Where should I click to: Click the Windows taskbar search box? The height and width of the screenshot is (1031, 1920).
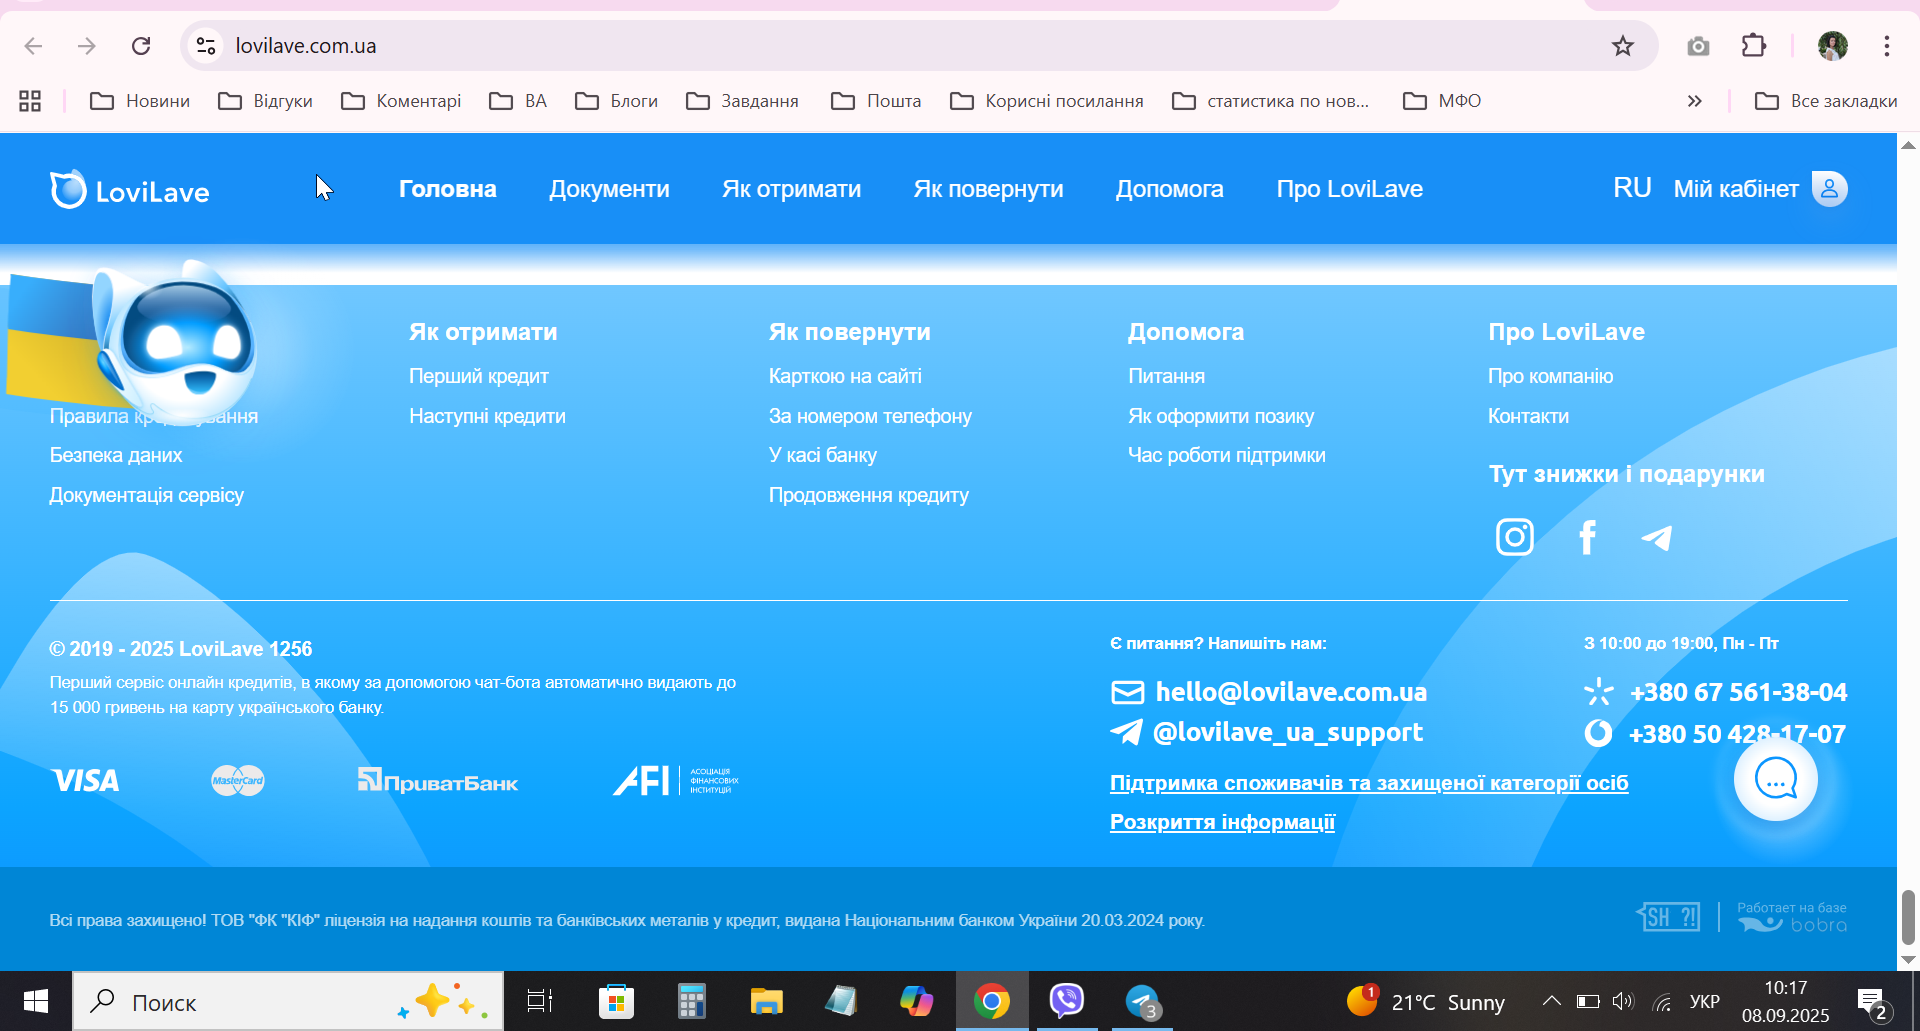pos(288,1001)
